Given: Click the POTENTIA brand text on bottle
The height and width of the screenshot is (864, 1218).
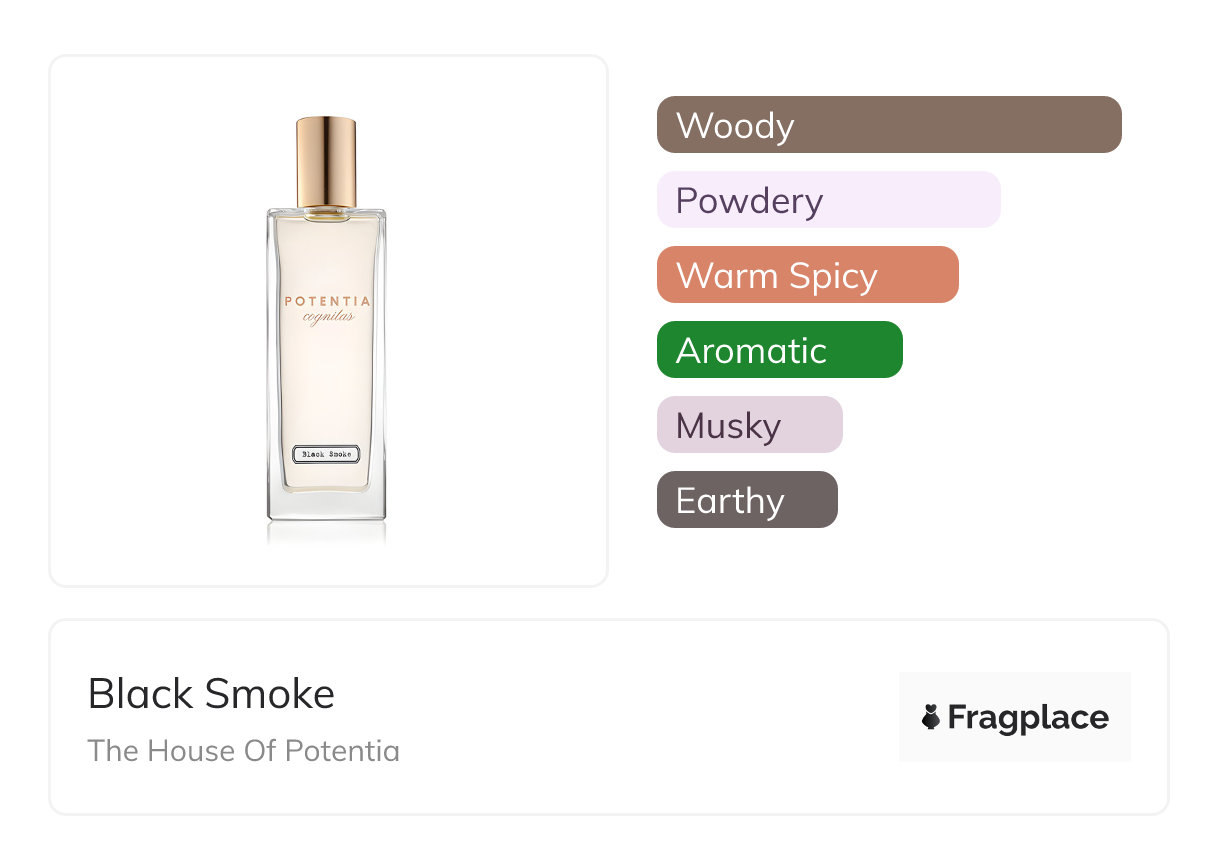Looking at the screenshot, I should (x=327, y=301).
